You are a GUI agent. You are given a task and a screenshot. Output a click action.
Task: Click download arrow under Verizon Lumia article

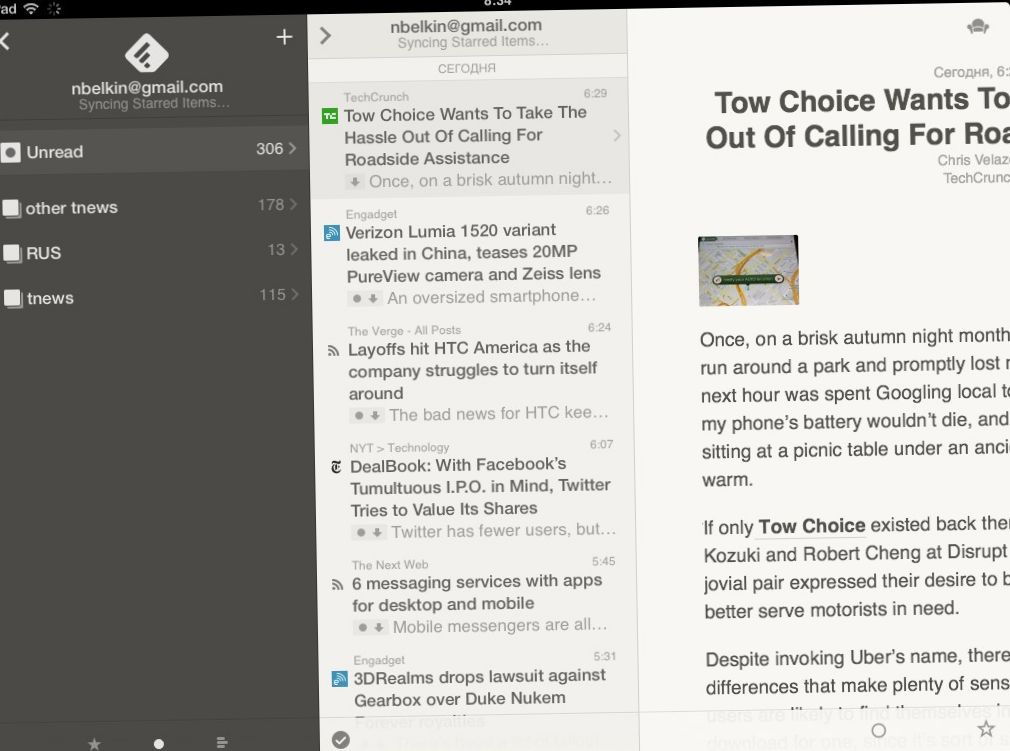tap(373, 298)
